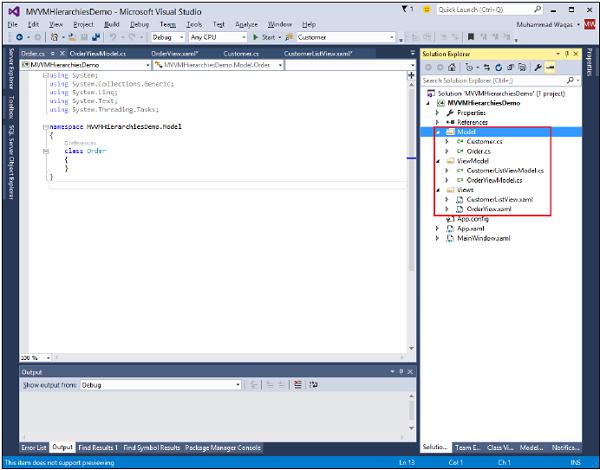Click Clear All icon in Output toolbar

coord(298,385)
